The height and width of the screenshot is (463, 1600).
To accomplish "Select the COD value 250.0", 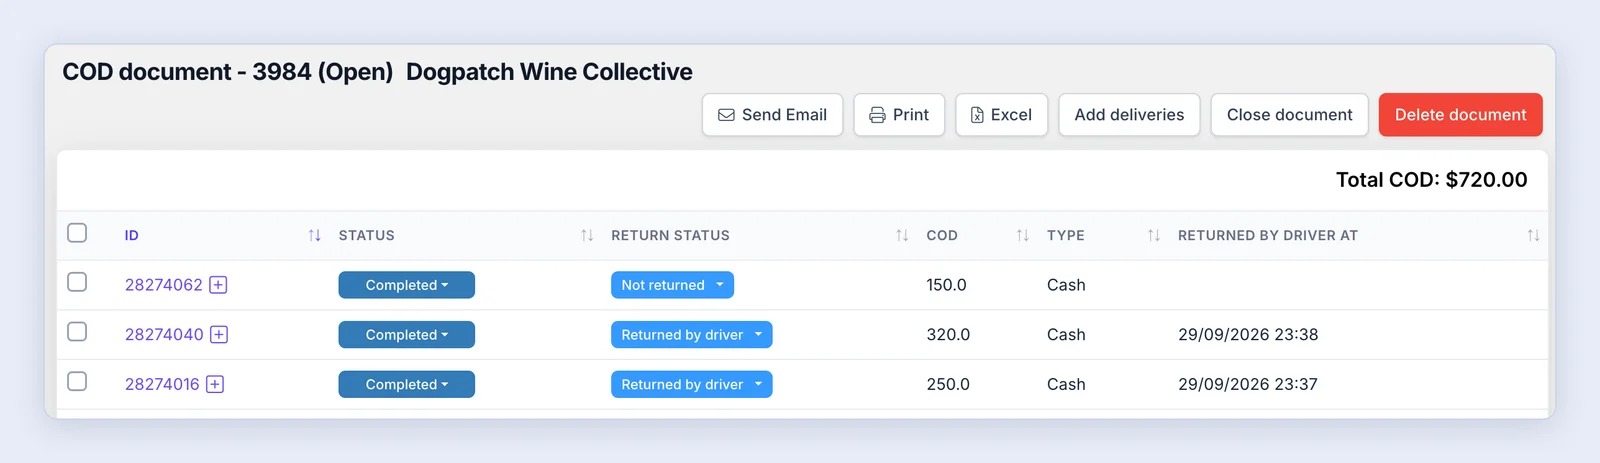I will [948, 384].
